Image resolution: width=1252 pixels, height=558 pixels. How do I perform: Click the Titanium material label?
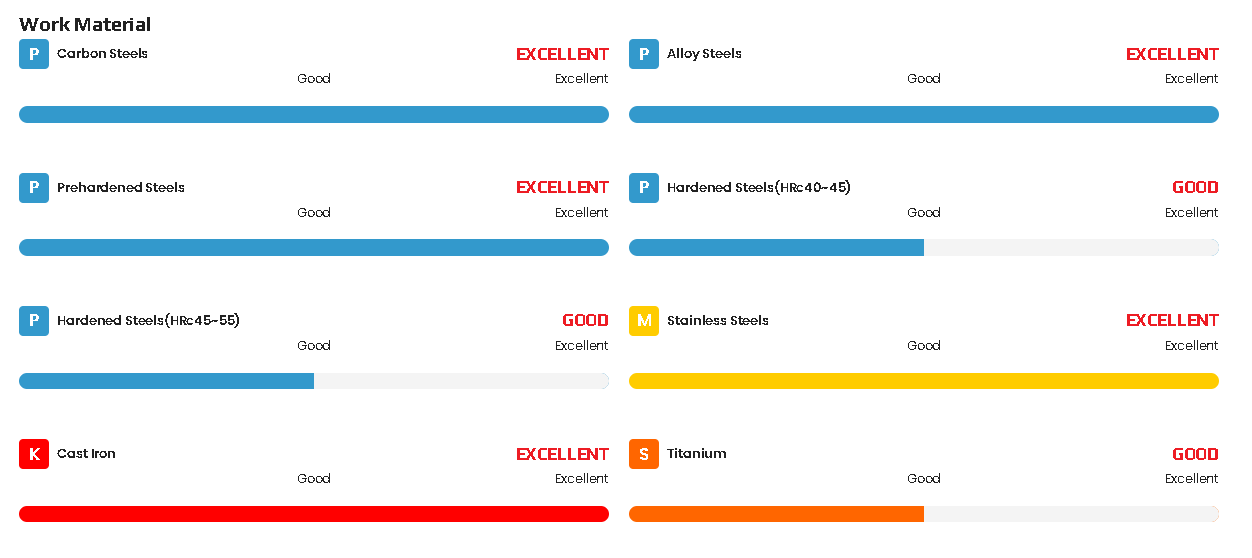click(697, 454)
